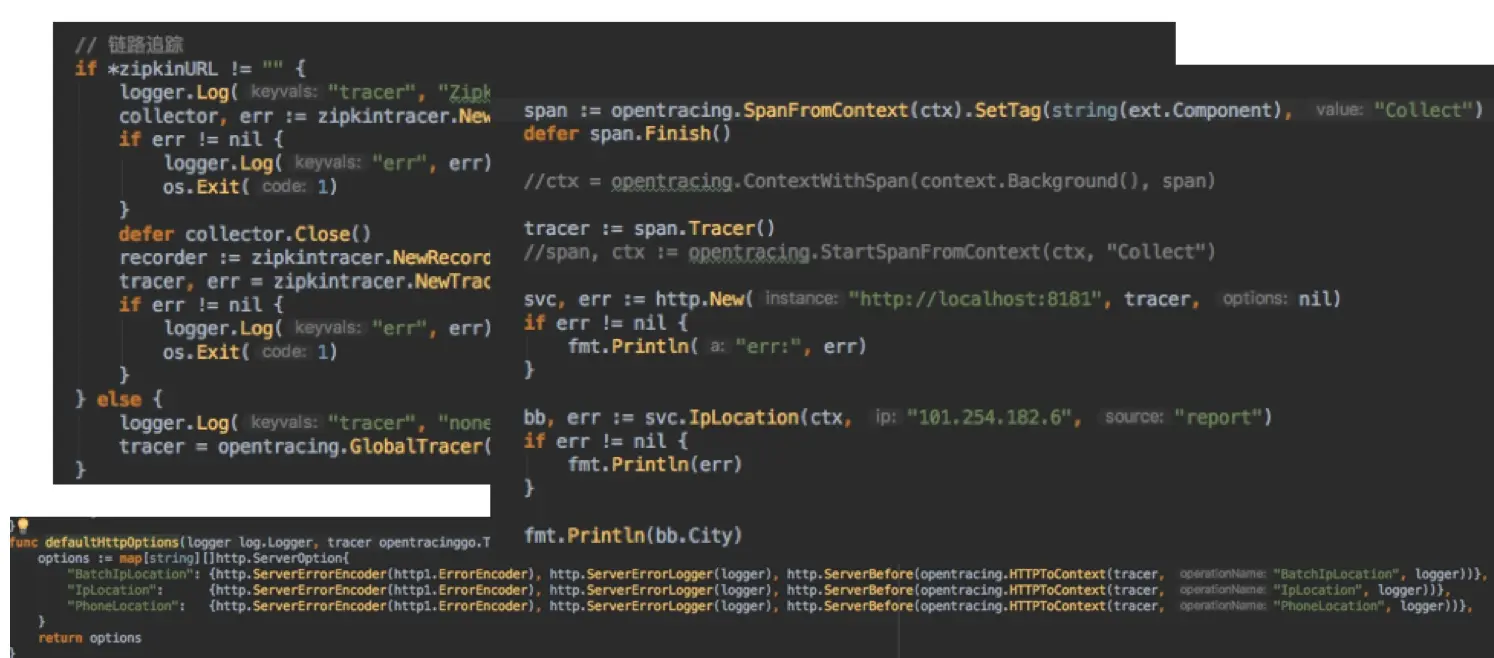Image resolution: width=1494 pixels, height=658 pixels.
Task: Click the "http://localhost:8181" string
Action: coord(974,299)
